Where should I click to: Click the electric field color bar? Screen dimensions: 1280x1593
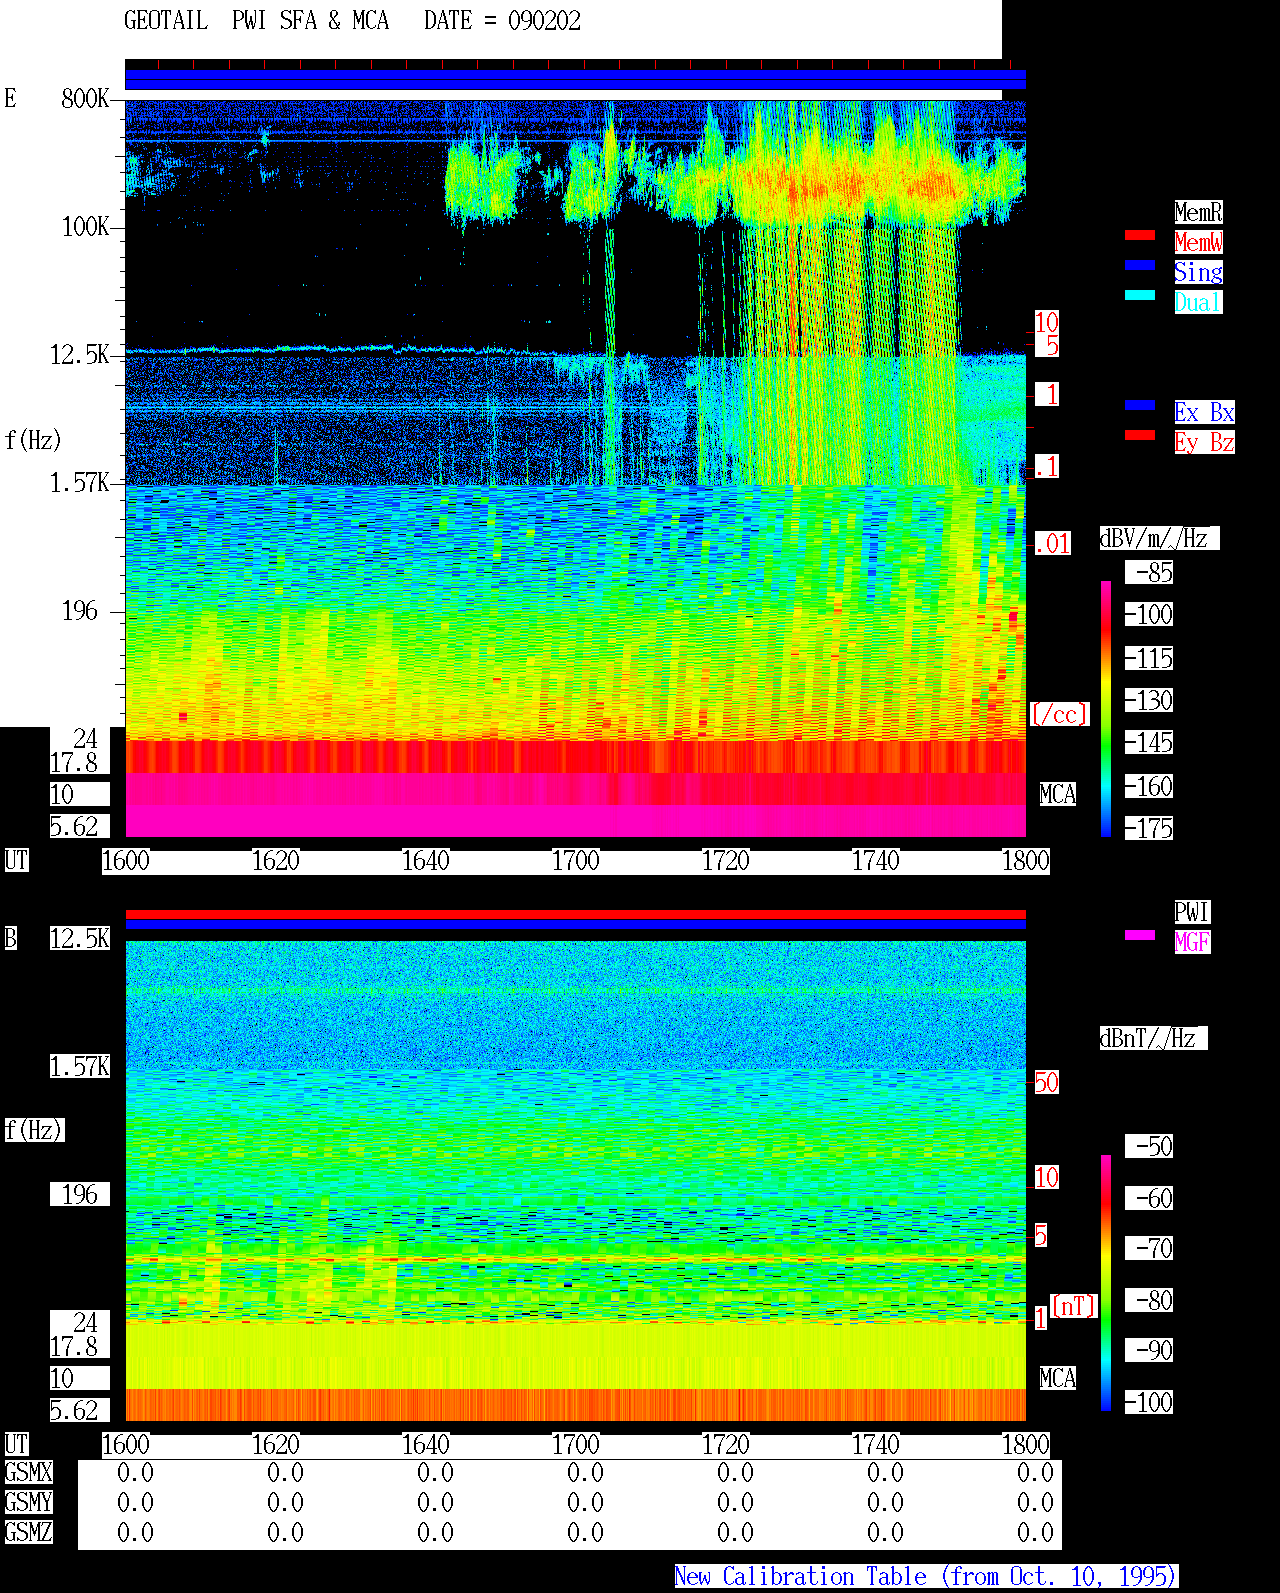click(x=1106, y=709)
